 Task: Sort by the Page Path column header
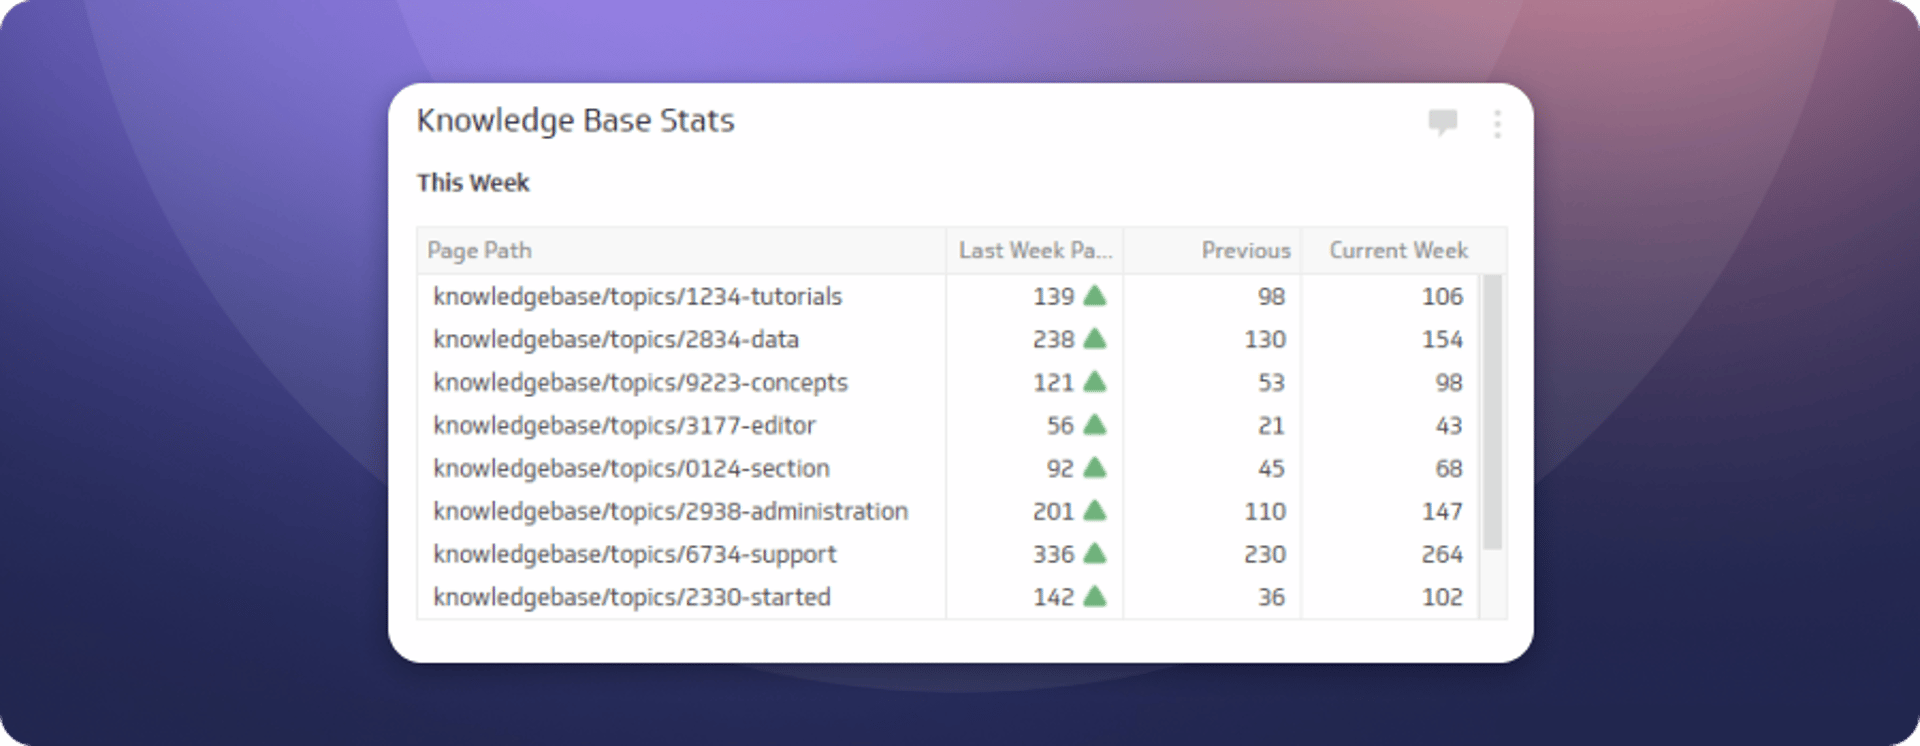(480, 250)
